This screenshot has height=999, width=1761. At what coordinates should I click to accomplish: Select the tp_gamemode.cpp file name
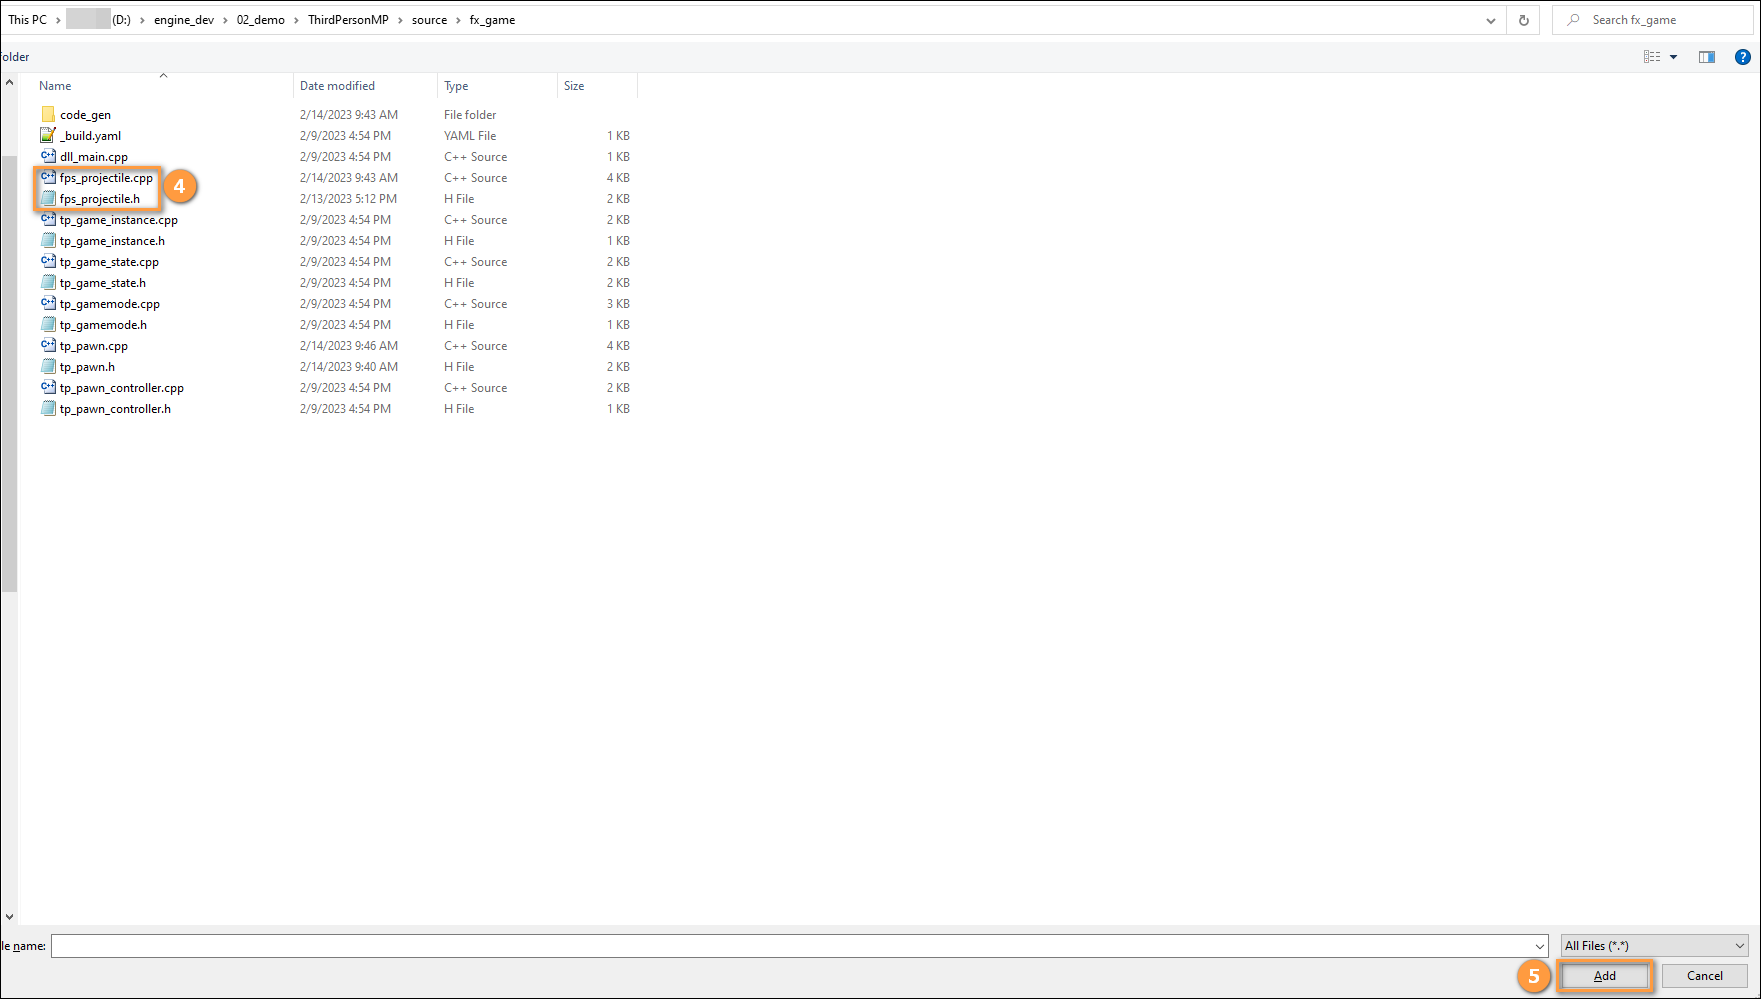point(110,304)
